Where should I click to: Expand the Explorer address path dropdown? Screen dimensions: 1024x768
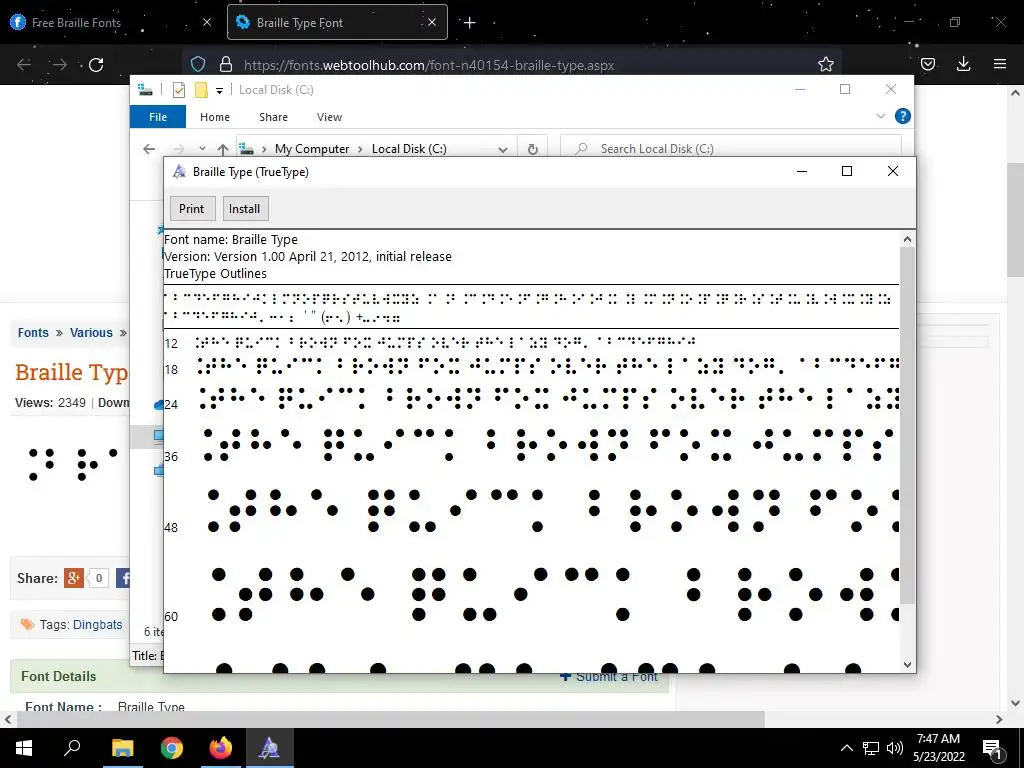(x=503, y=149)
